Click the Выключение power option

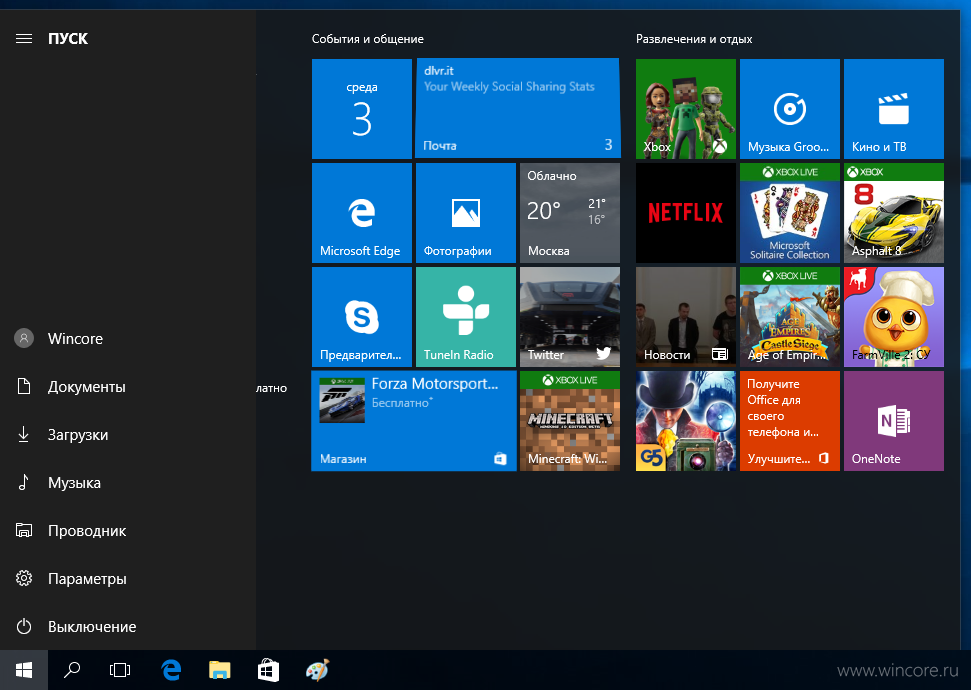(128, 626)
